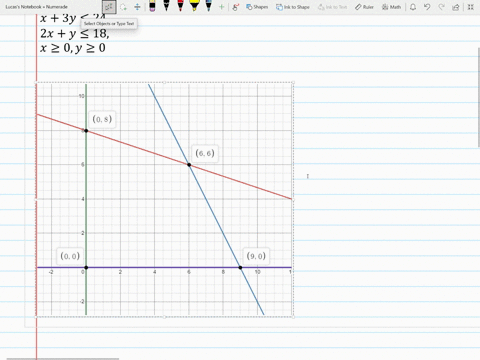
Task: Select the yellow highlighter
Action: pyautogui.click(x=194, y=6)
